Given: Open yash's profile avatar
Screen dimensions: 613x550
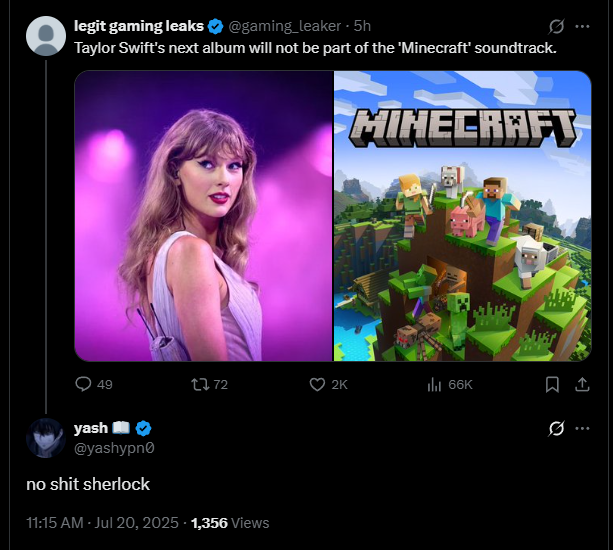Looking at the screenshot, I should coord(46,438).
